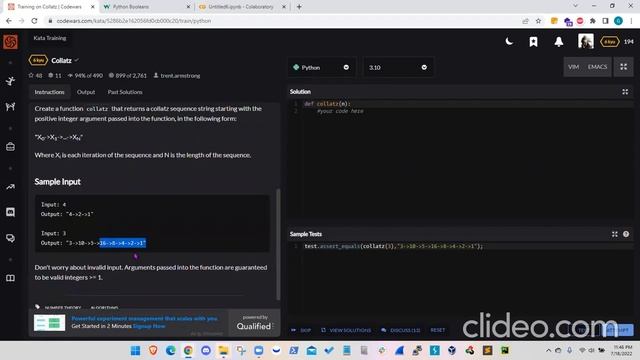
Task: Switch to Python Booleans browser tab
Action: (146, 7)
